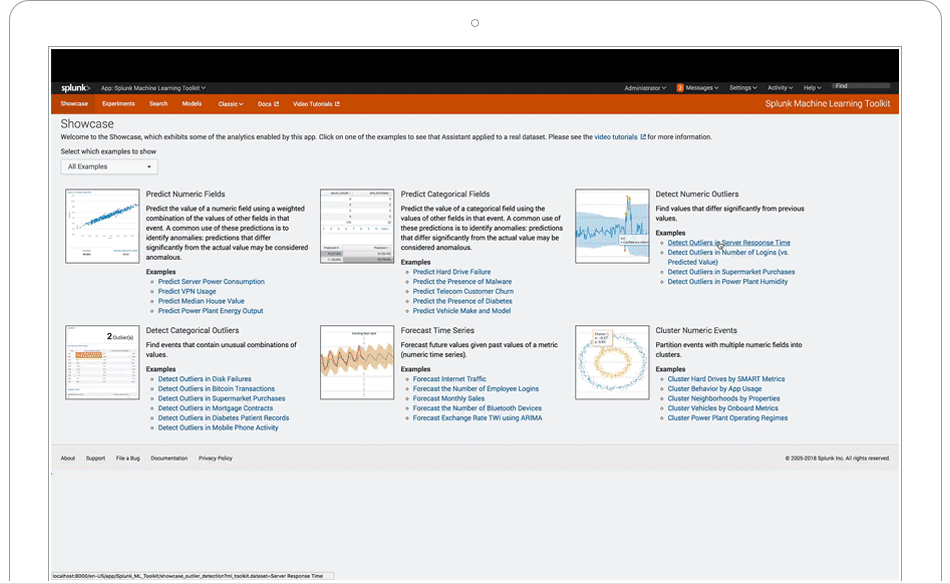The width and height of the screenshot is (950, 584).
Task: Open the Messages notification badge
Action: tap(680, 88)
